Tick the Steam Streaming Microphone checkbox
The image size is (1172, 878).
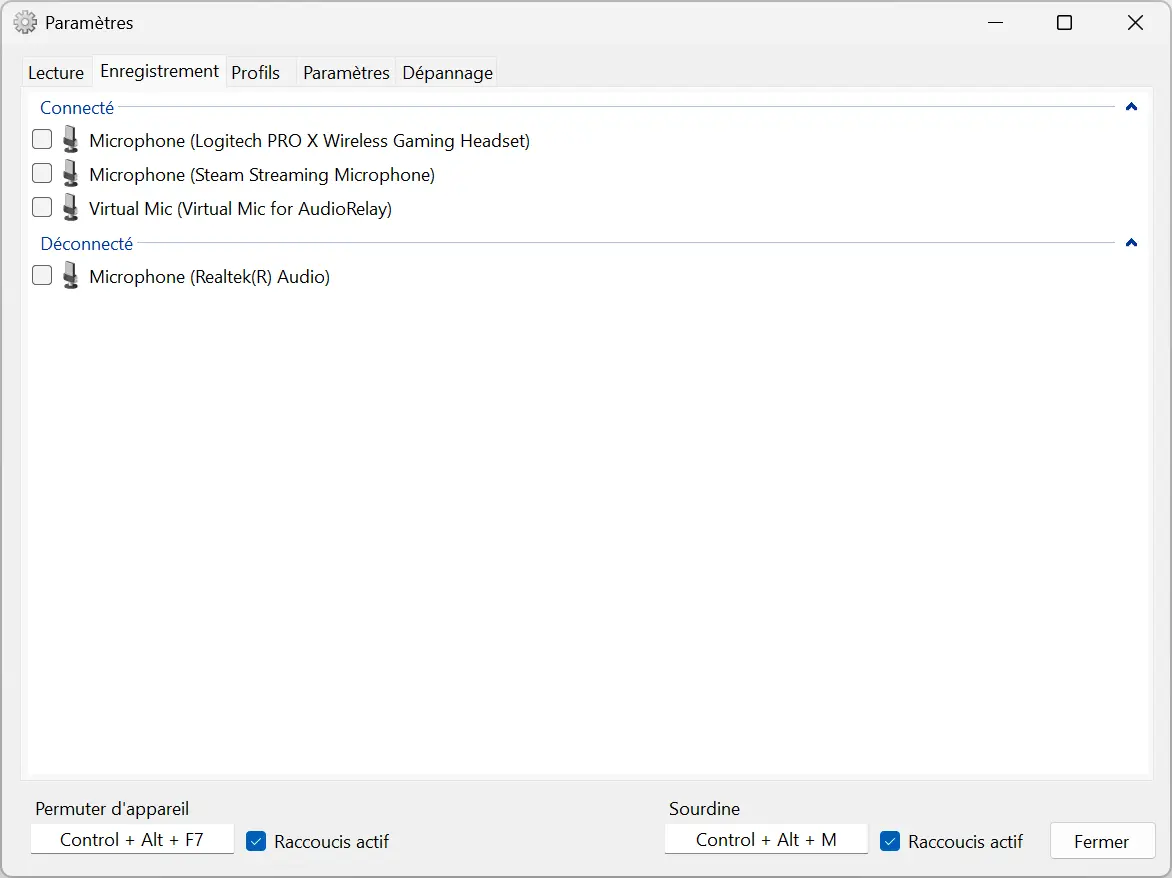[42, 173]
